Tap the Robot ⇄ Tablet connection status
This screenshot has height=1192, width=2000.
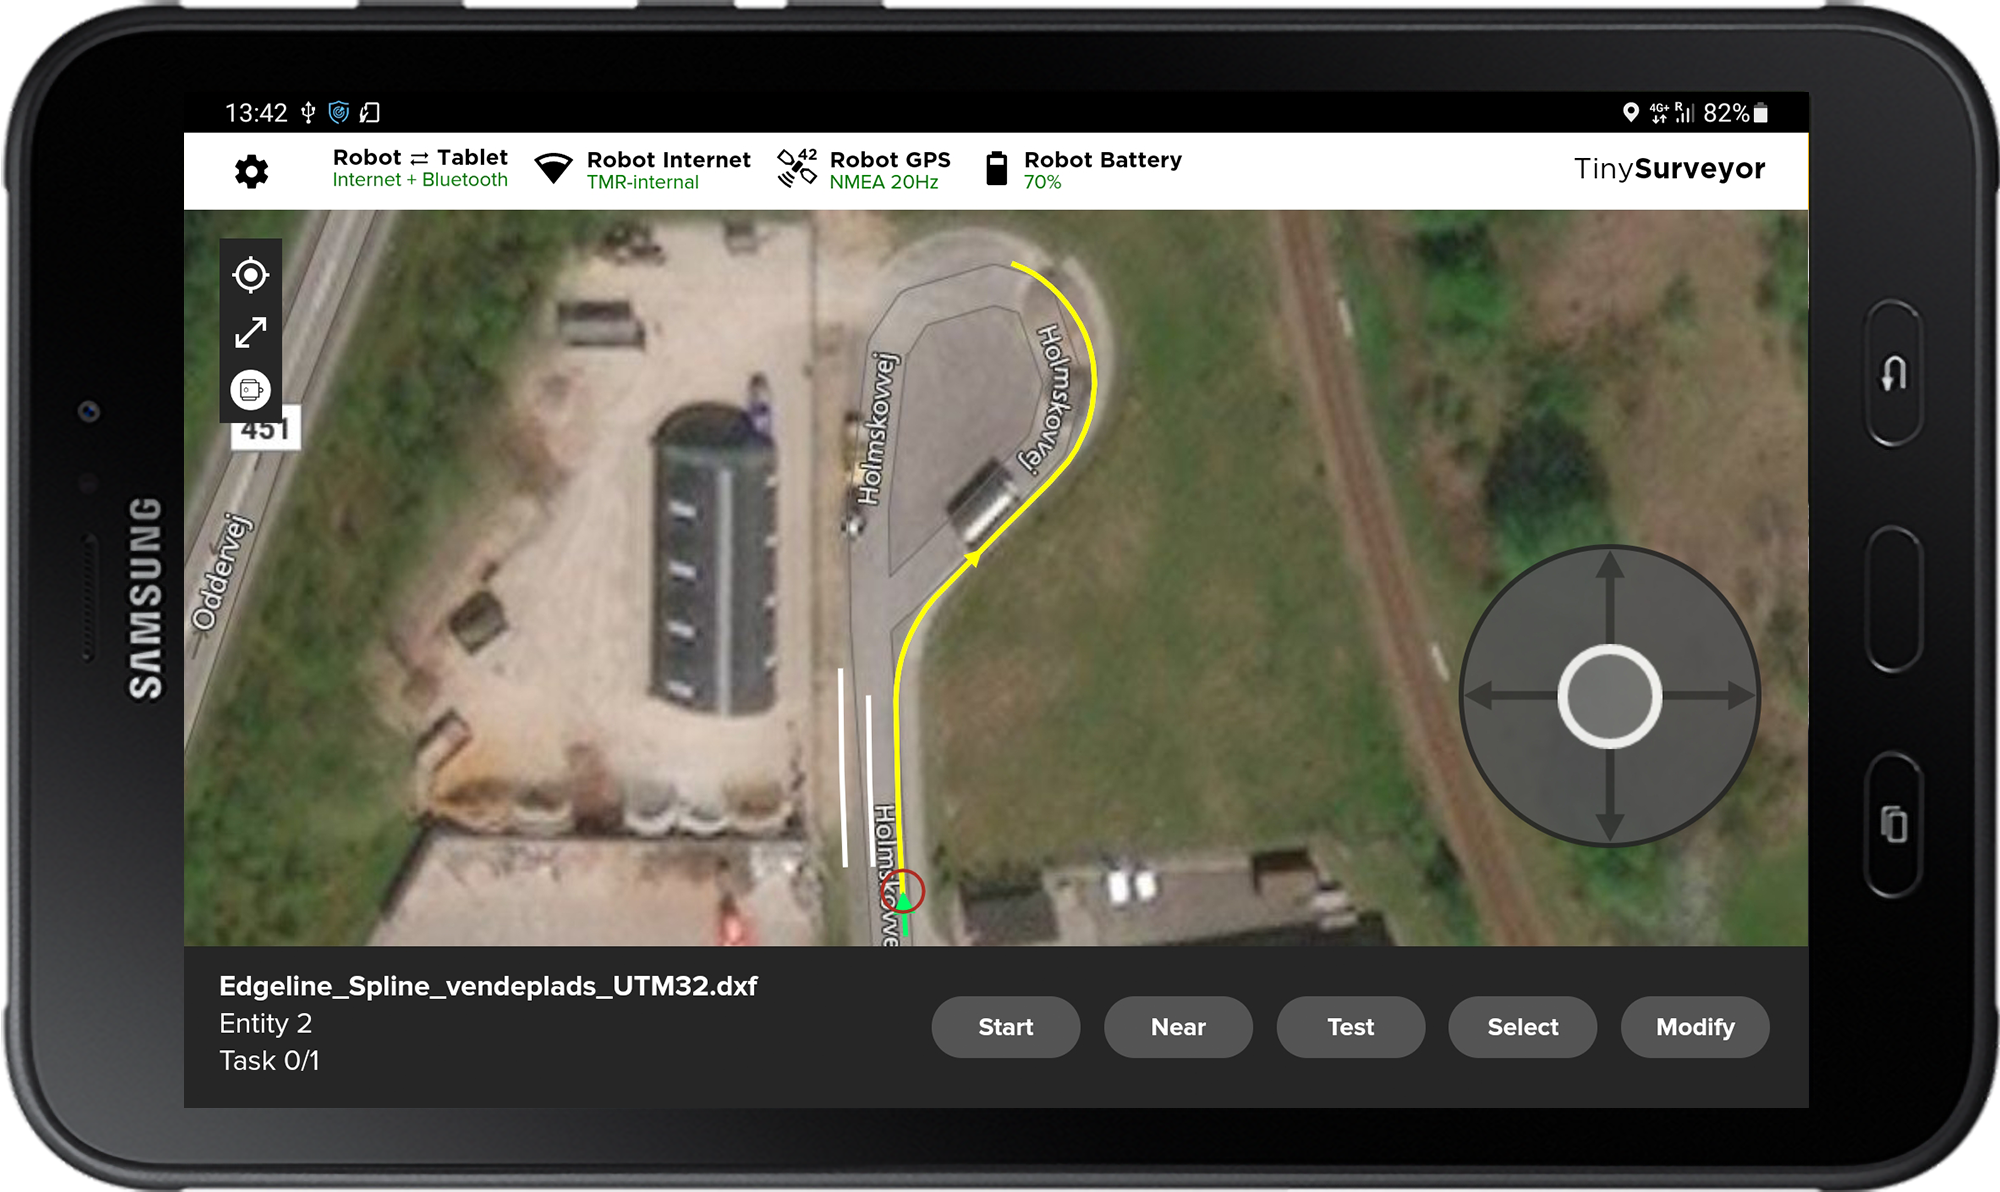tap(420, 168)
